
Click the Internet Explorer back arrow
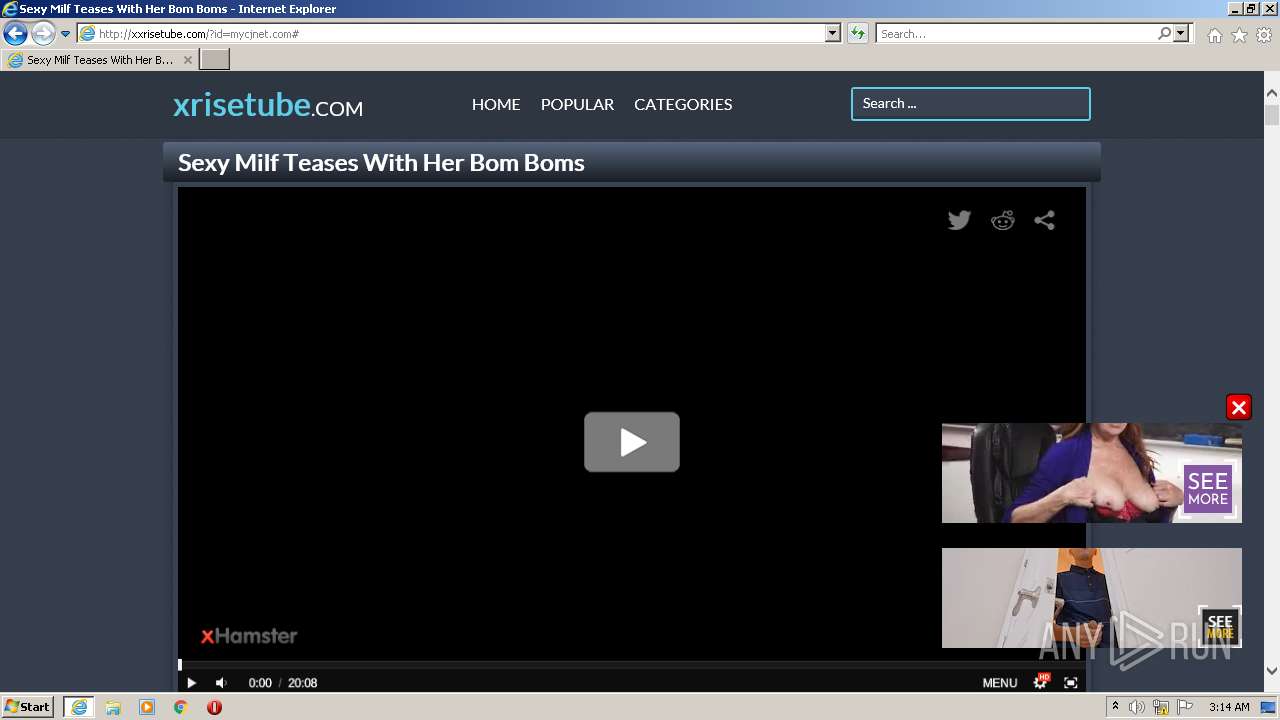pos(15,34)
